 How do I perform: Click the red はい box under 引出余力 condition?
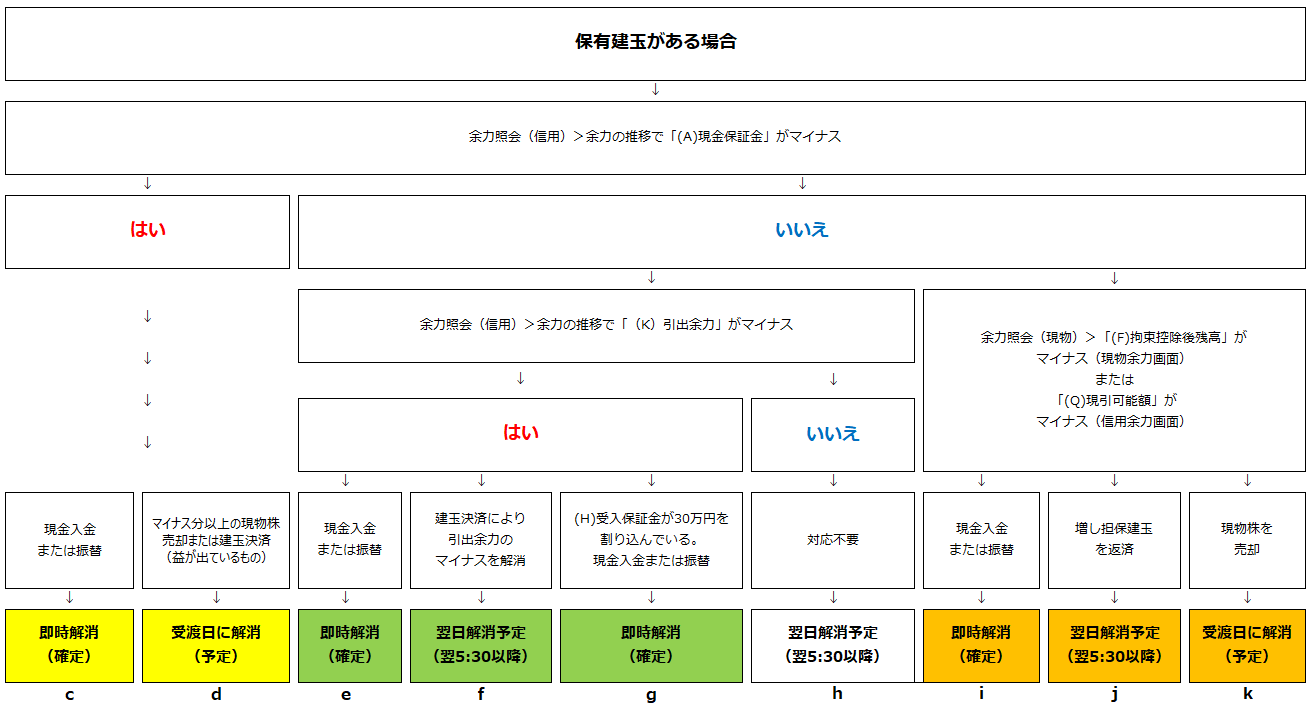coord(520,434)
